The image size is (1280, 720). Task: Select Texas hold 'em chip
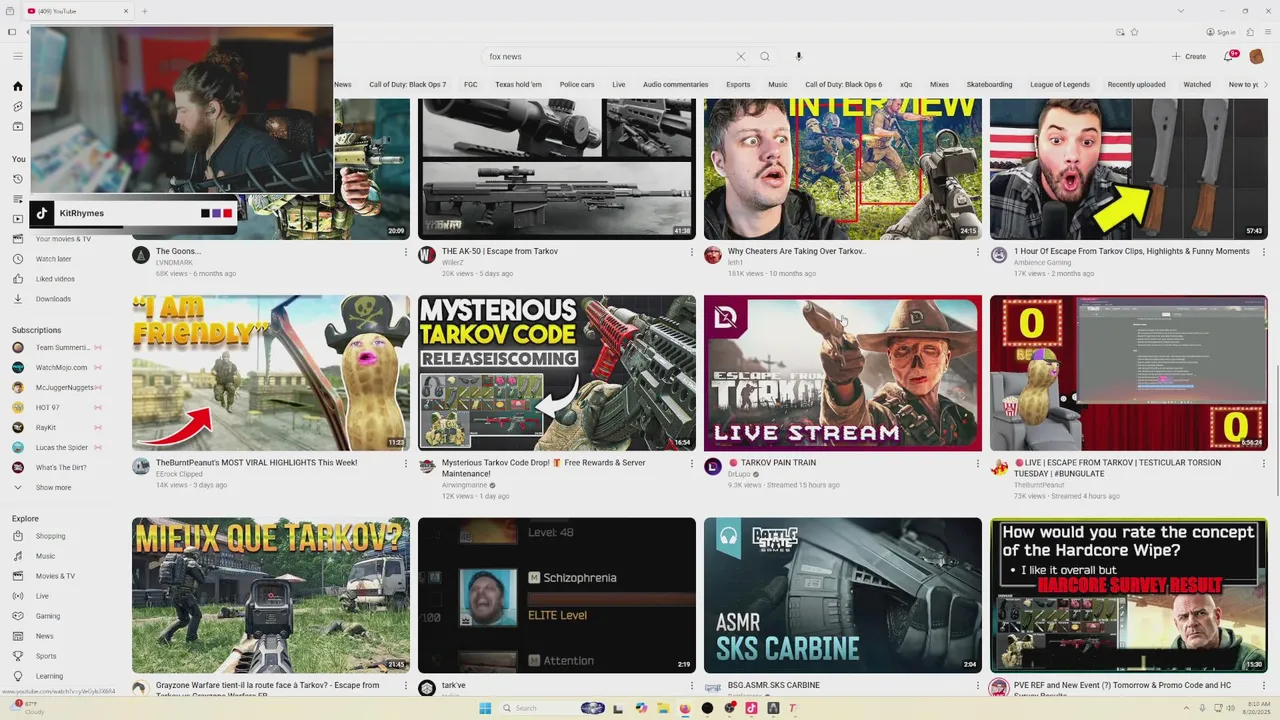(518, 85)
